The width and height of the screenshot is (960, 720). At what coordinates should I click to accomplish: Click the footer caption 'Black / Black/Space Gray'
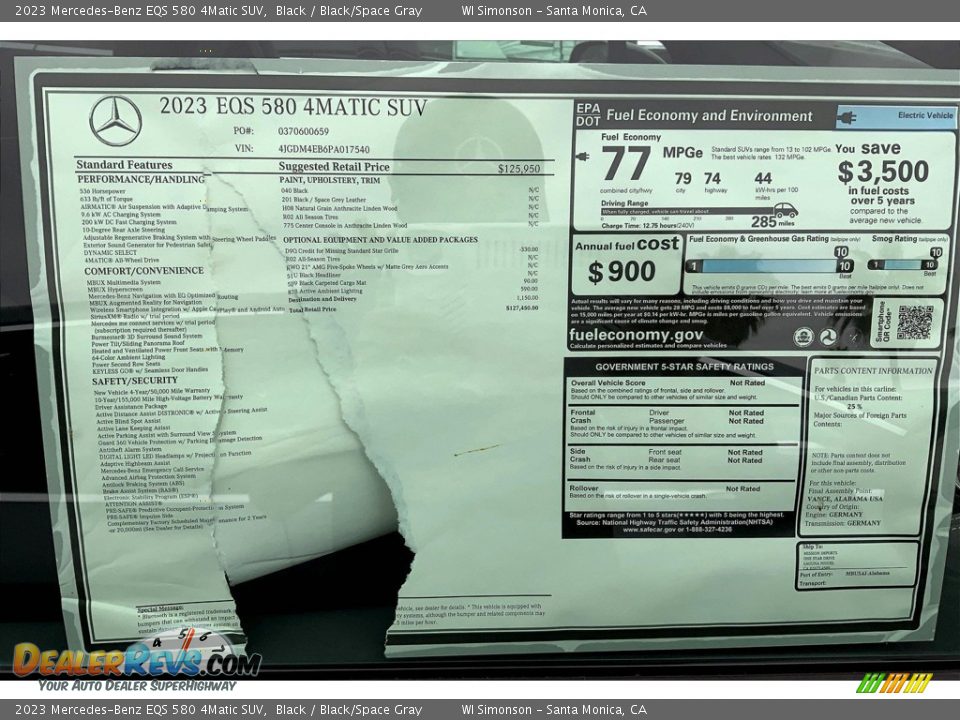(x=348, y=710)
